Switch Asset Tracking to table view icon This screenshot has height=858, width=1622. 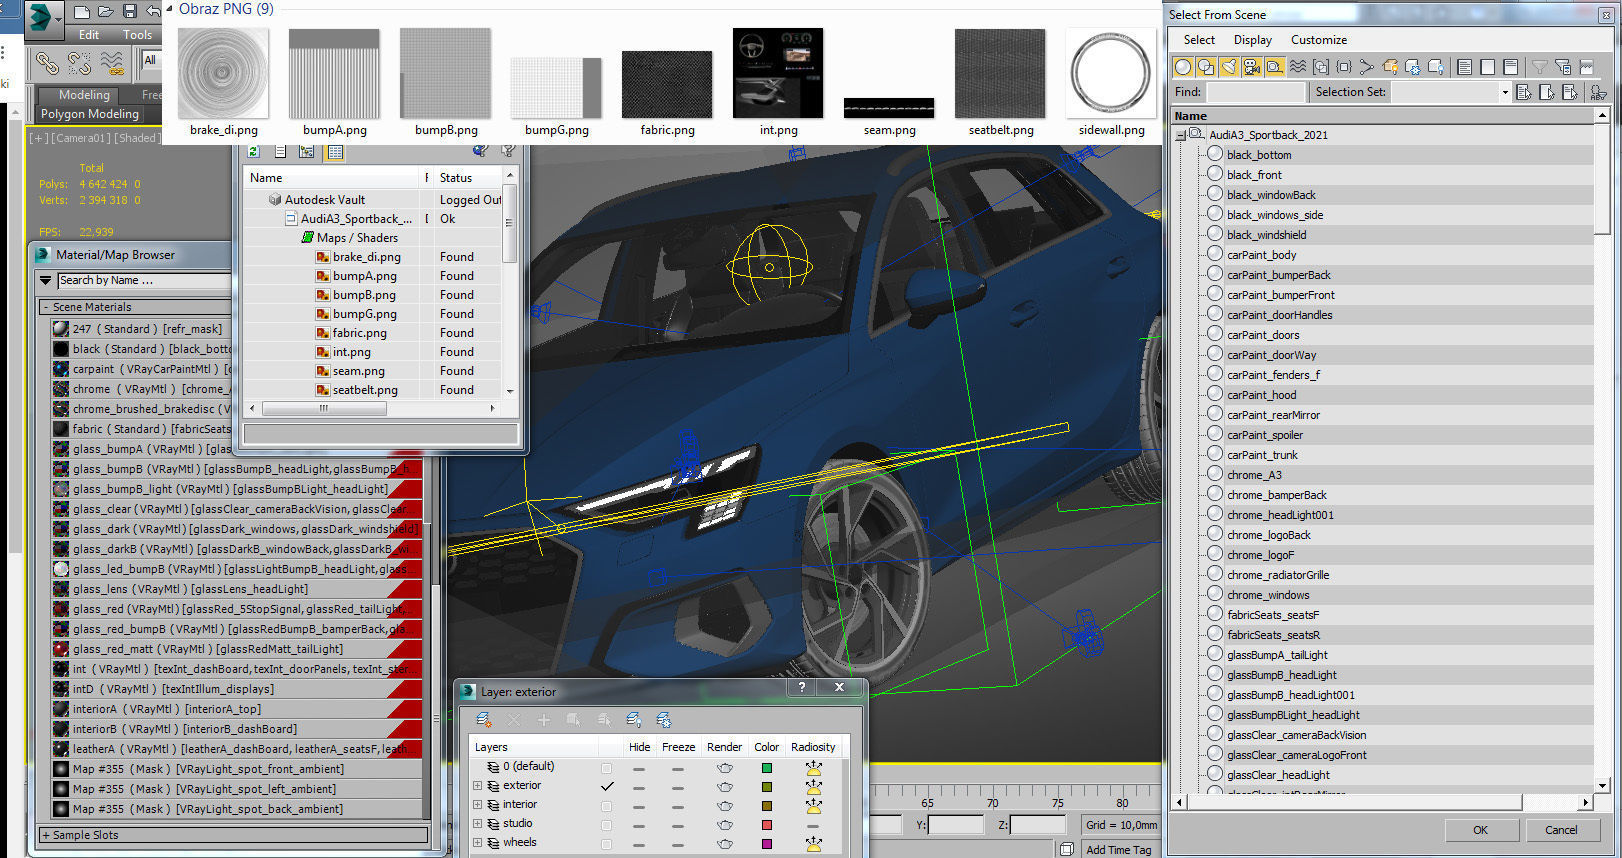tap(335, 152)
